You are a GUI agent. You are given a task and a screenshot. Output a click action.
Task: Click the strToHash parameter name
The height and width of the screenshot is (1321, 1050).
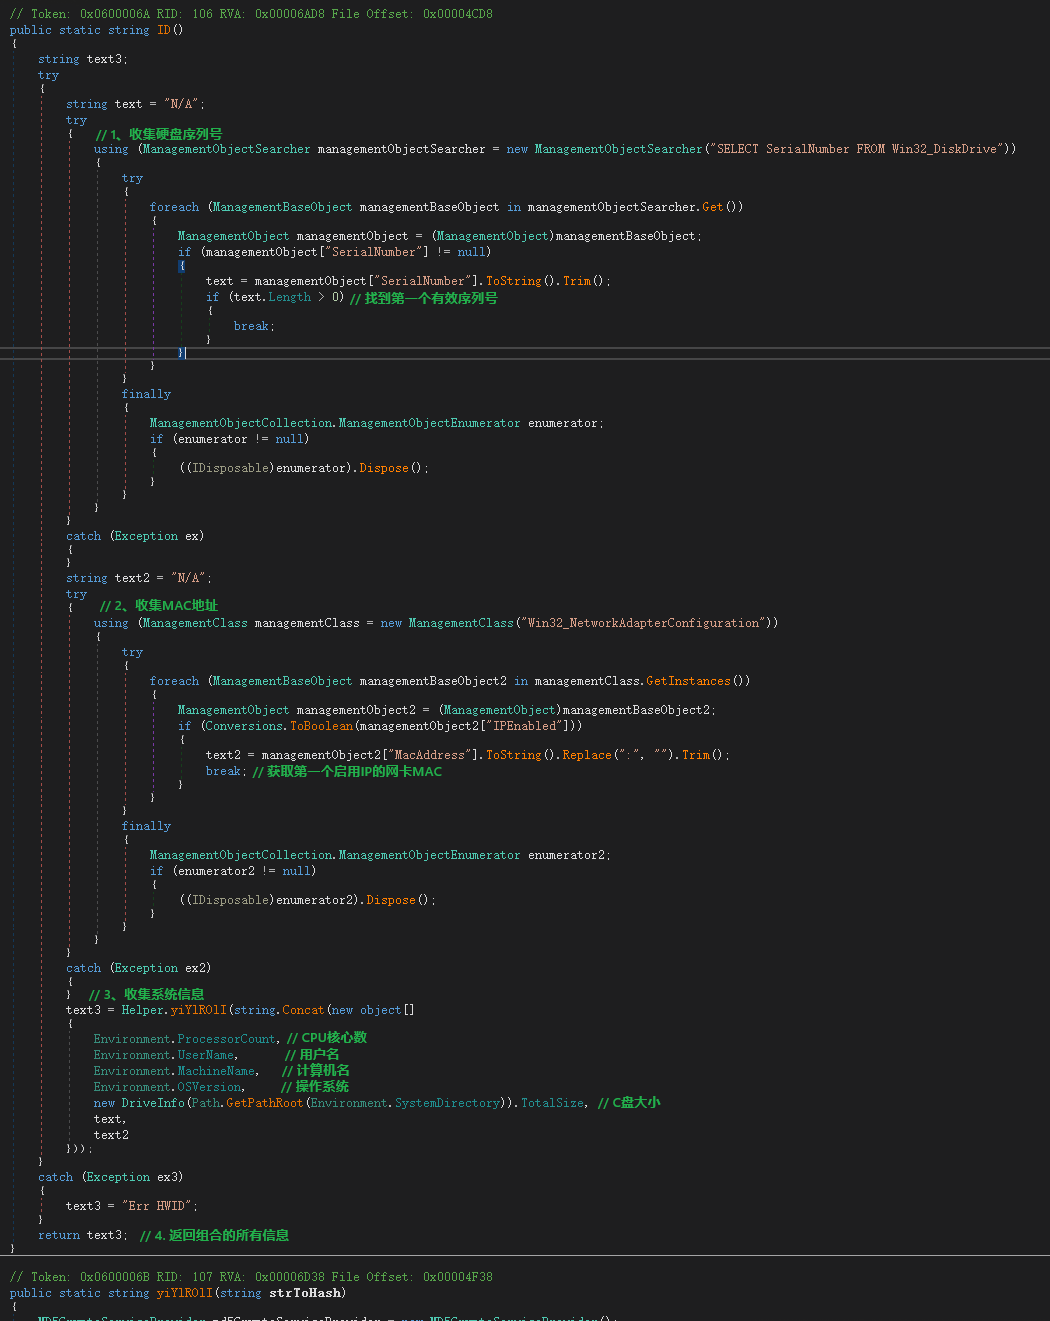click(304, 1293)
